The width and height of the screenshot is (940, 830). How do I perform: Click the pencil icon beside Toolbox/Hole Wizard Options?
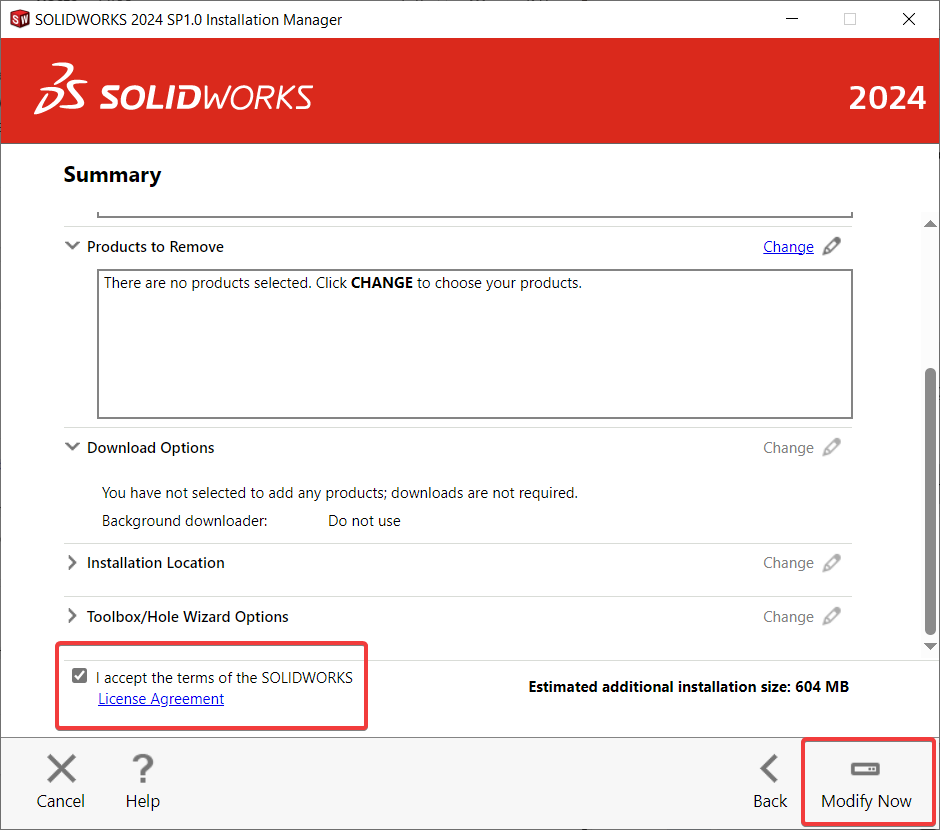pos(831,616)
